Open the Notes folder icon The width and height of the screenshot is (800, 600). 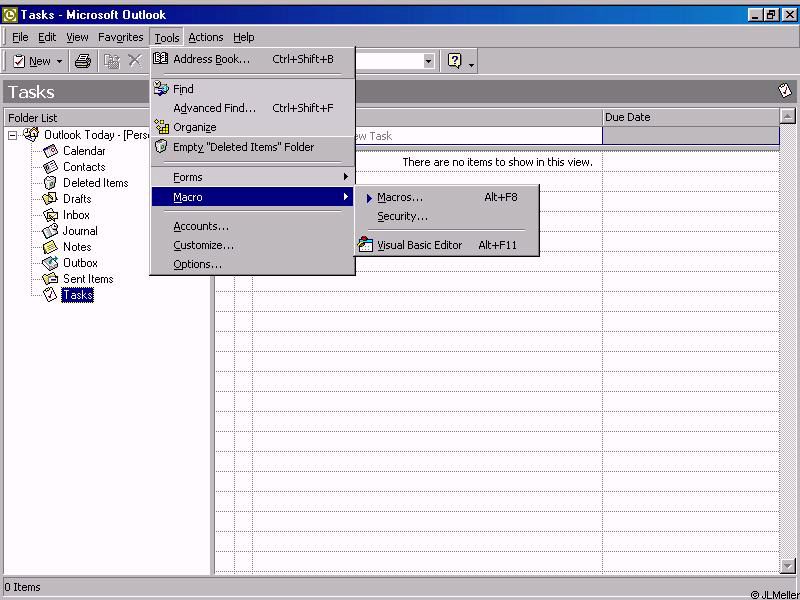(50, 247)
